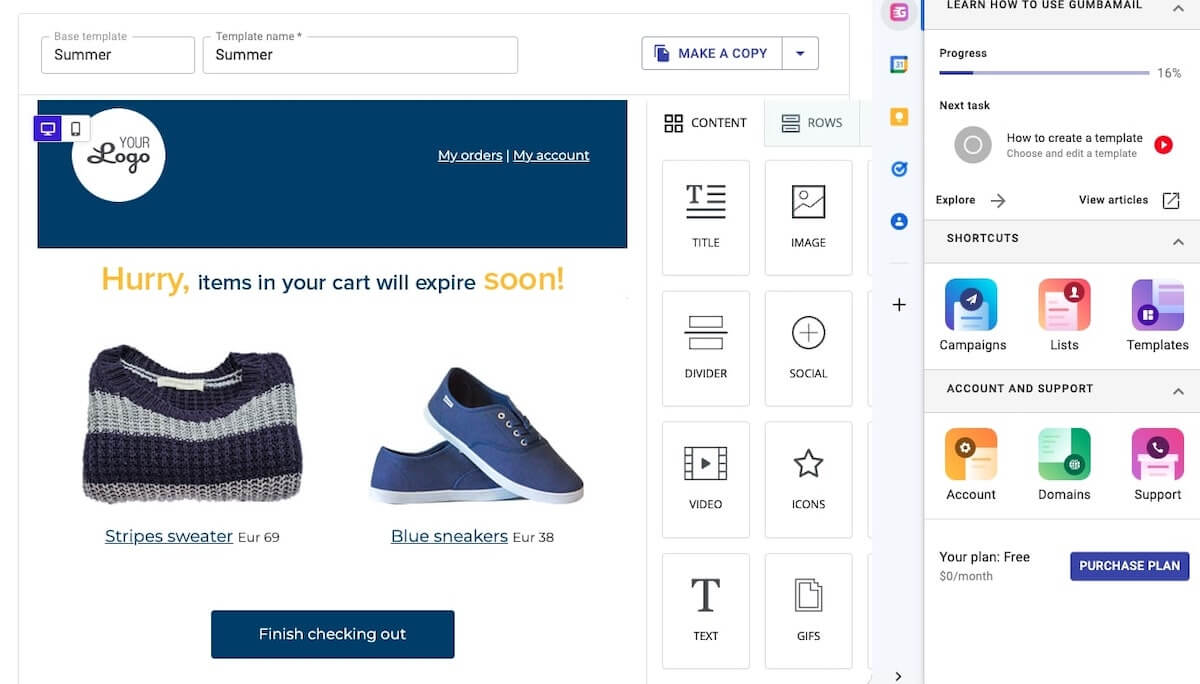
Task: Collapse the Shortcuts section
Action: tap(1178, 241)
